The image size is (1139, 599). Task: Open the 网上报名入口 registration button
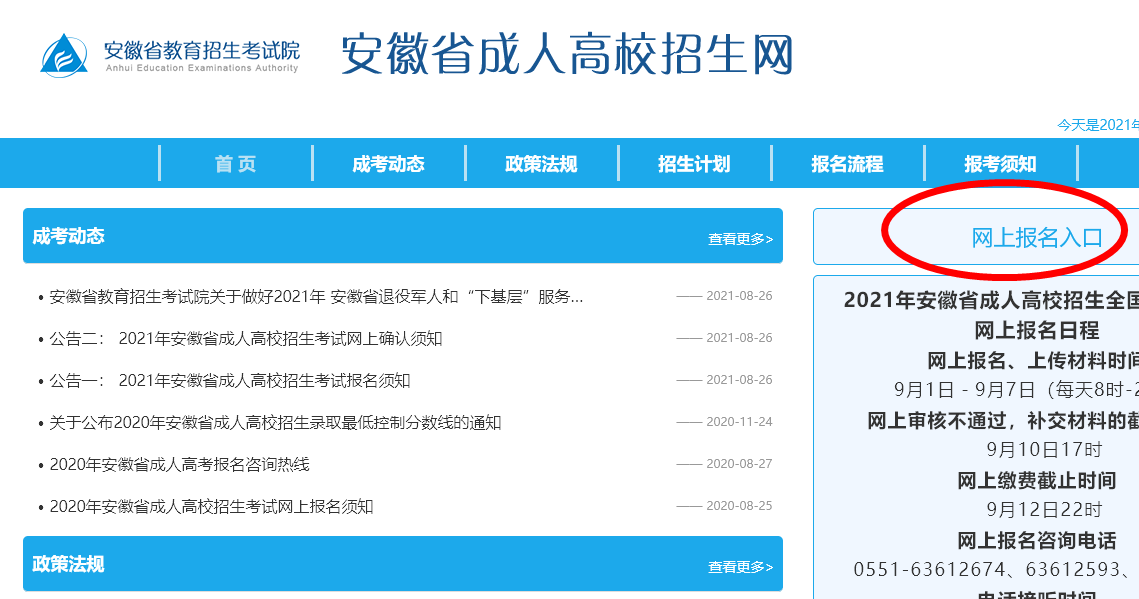1036,238
